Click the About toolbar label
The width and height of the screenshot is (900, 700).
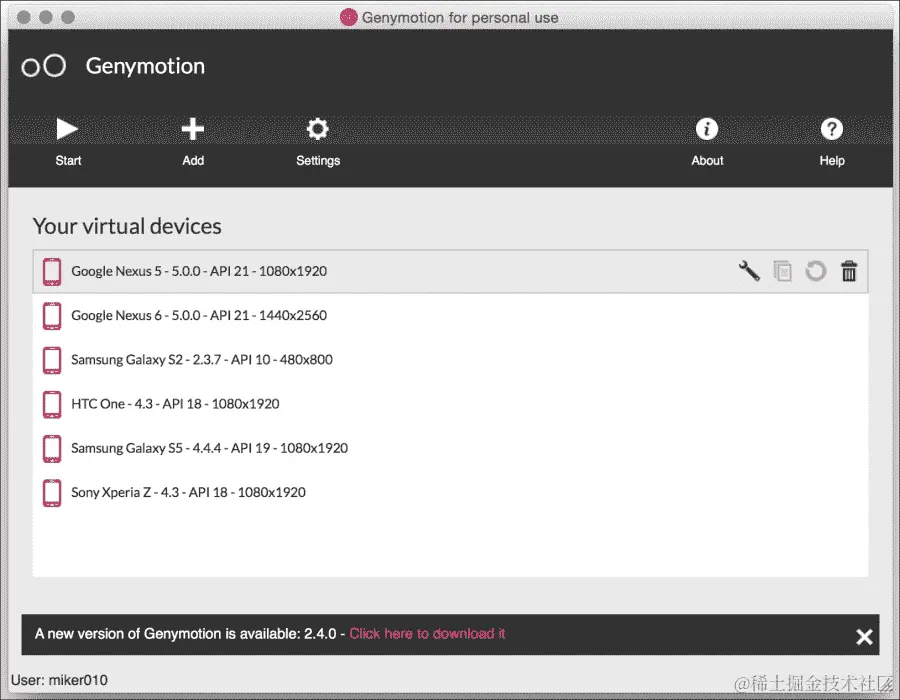pyautogui.click(x=707, y=161)
